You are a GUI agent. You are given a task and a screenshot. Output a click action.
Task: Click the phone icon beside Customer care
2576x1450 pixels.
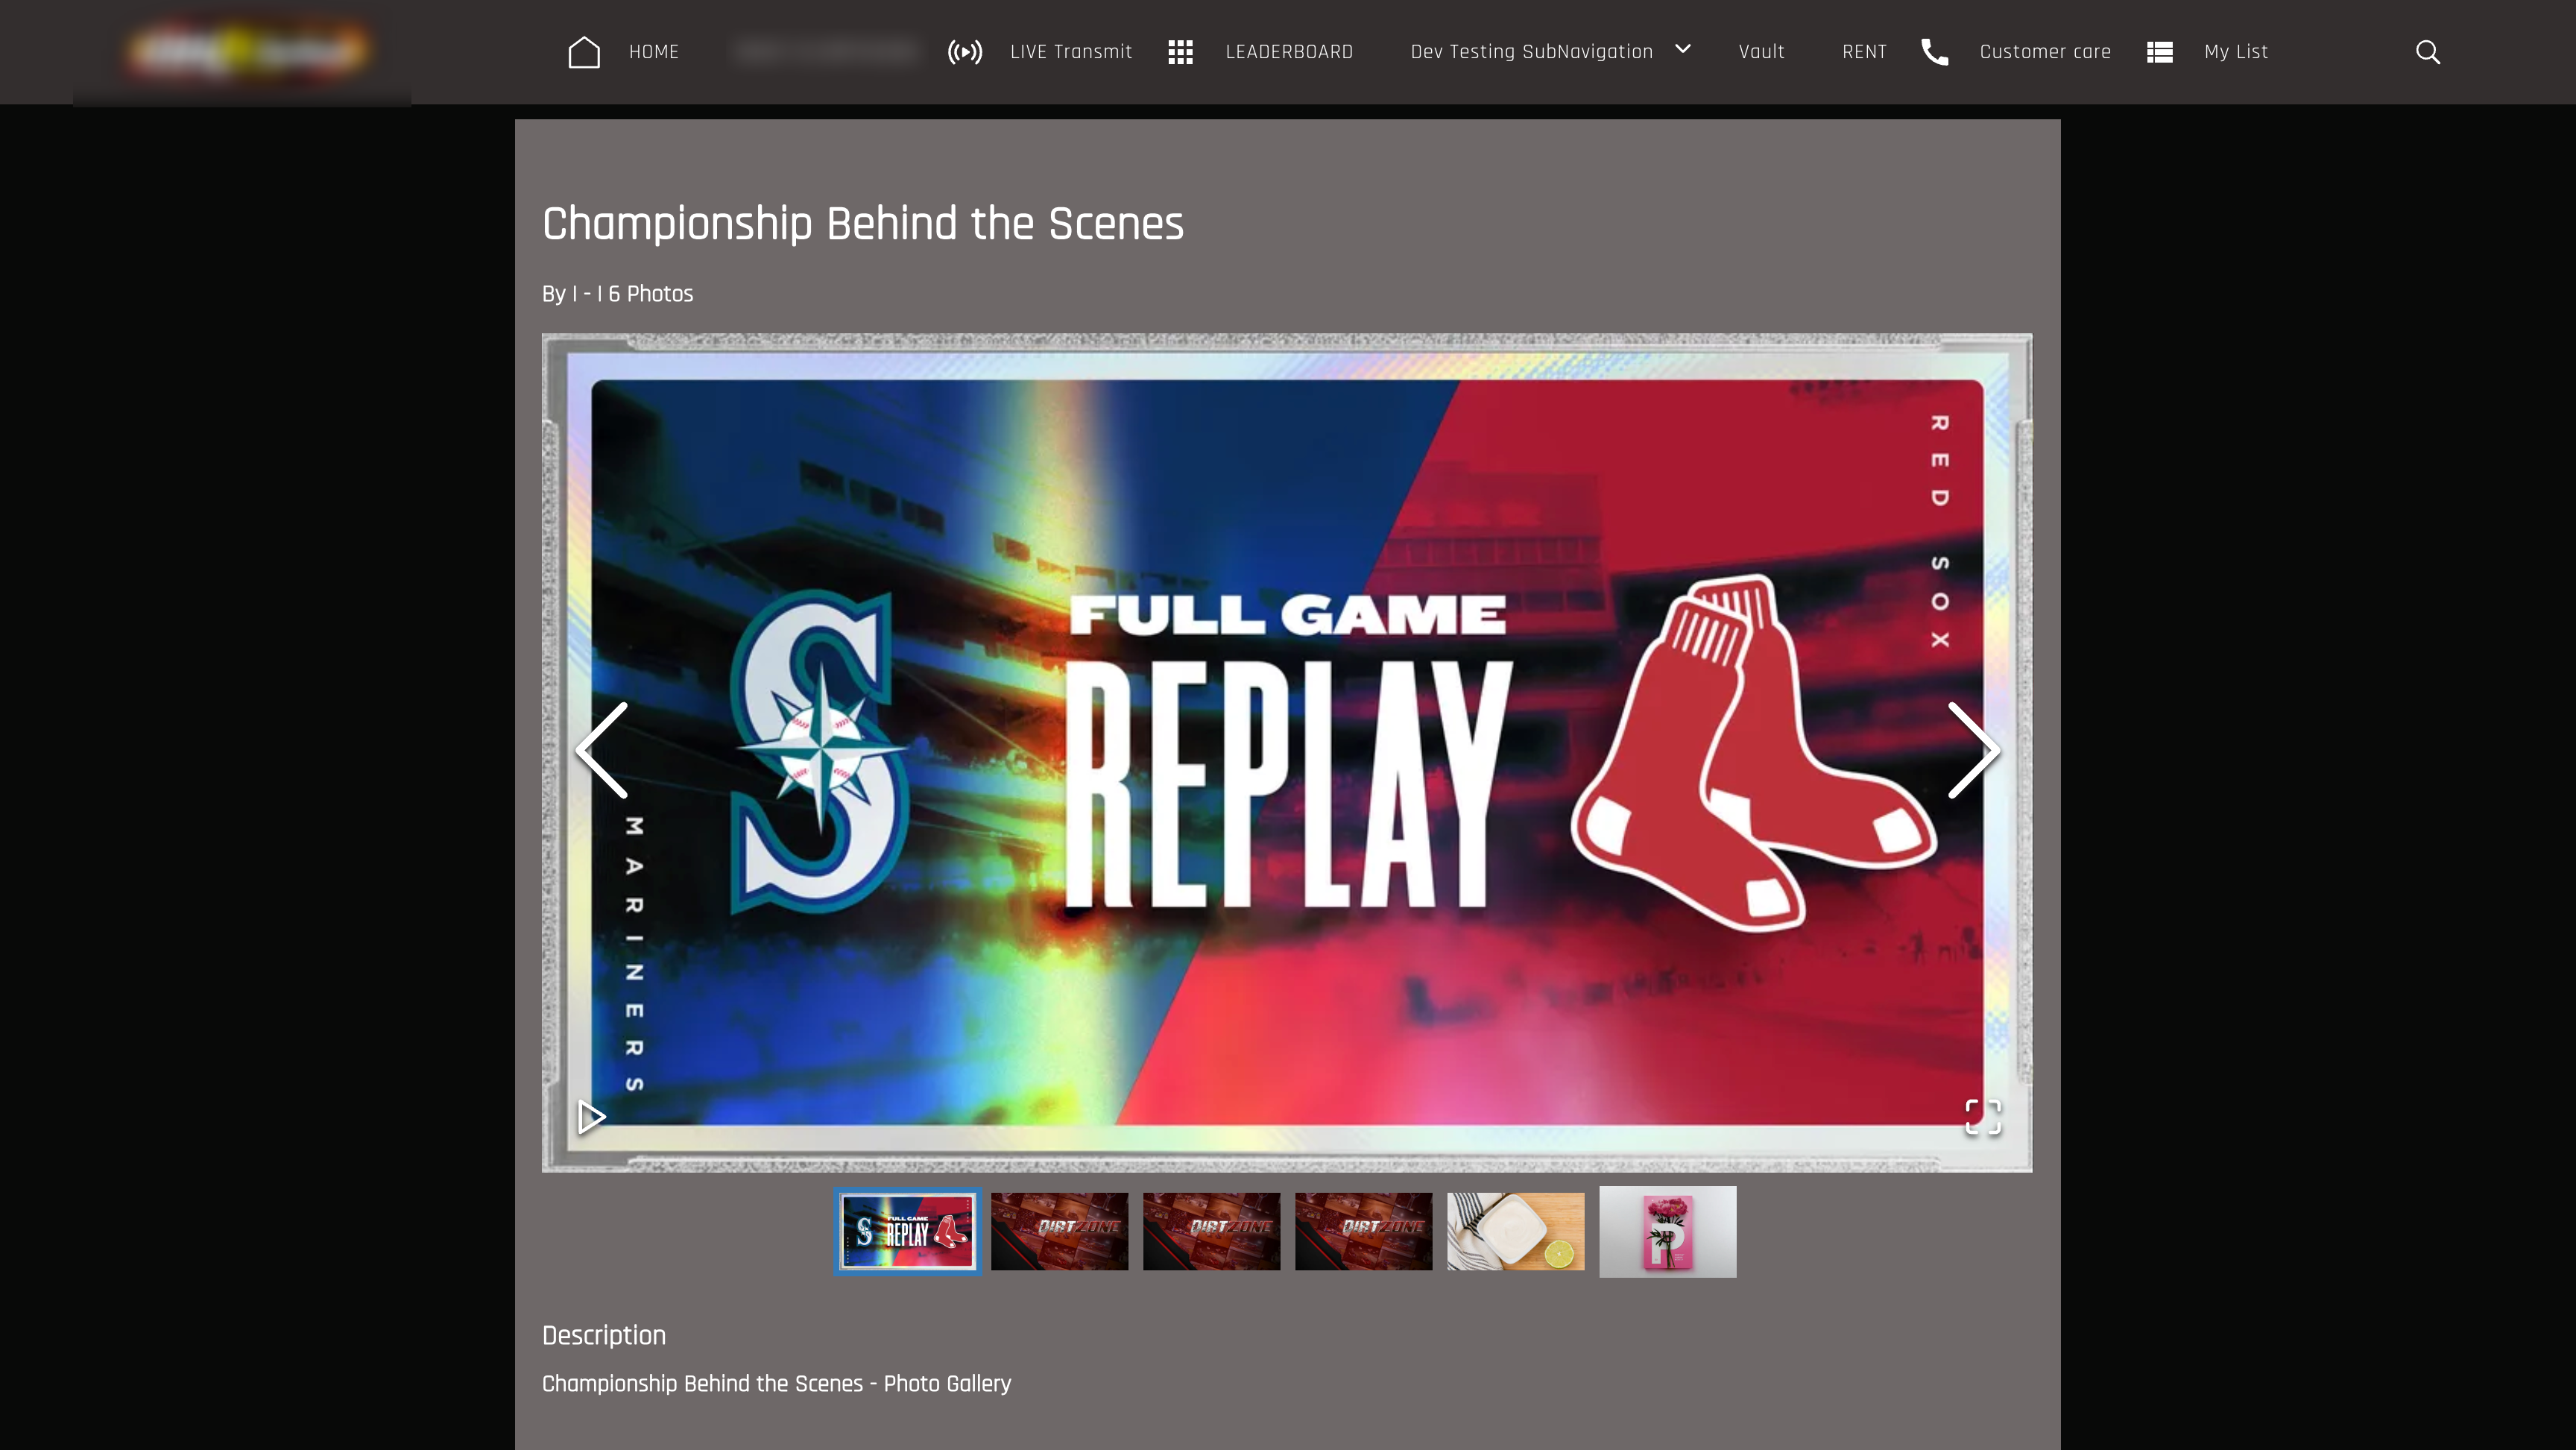click(1935, 52)
